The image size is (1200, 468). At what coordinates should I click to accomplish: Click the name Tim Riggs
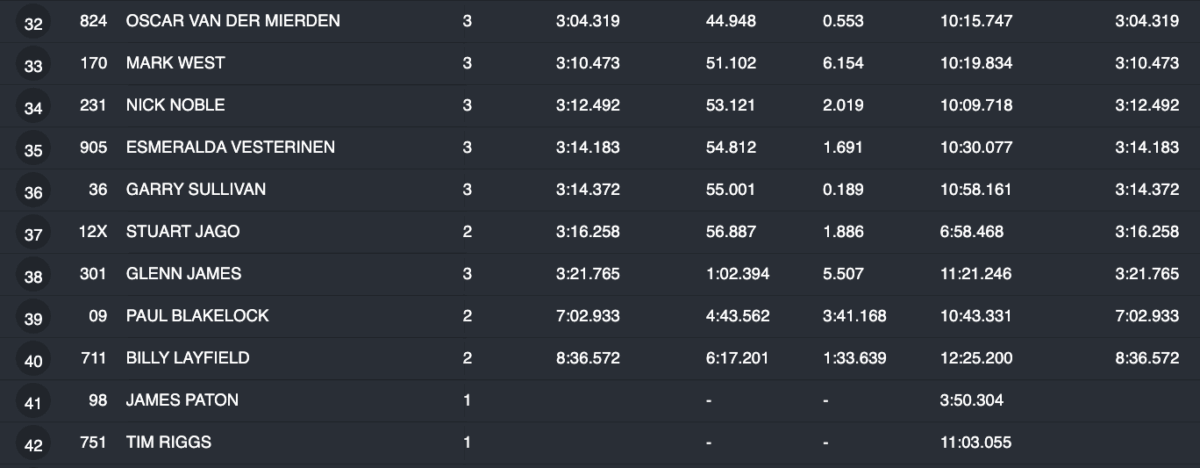(169, 442)
